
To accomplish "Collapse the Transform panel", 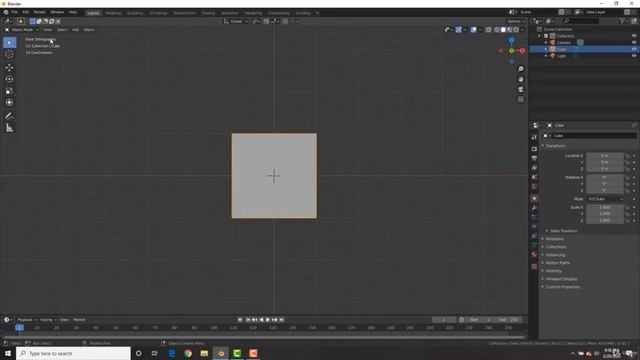I will tap(555, 146).
